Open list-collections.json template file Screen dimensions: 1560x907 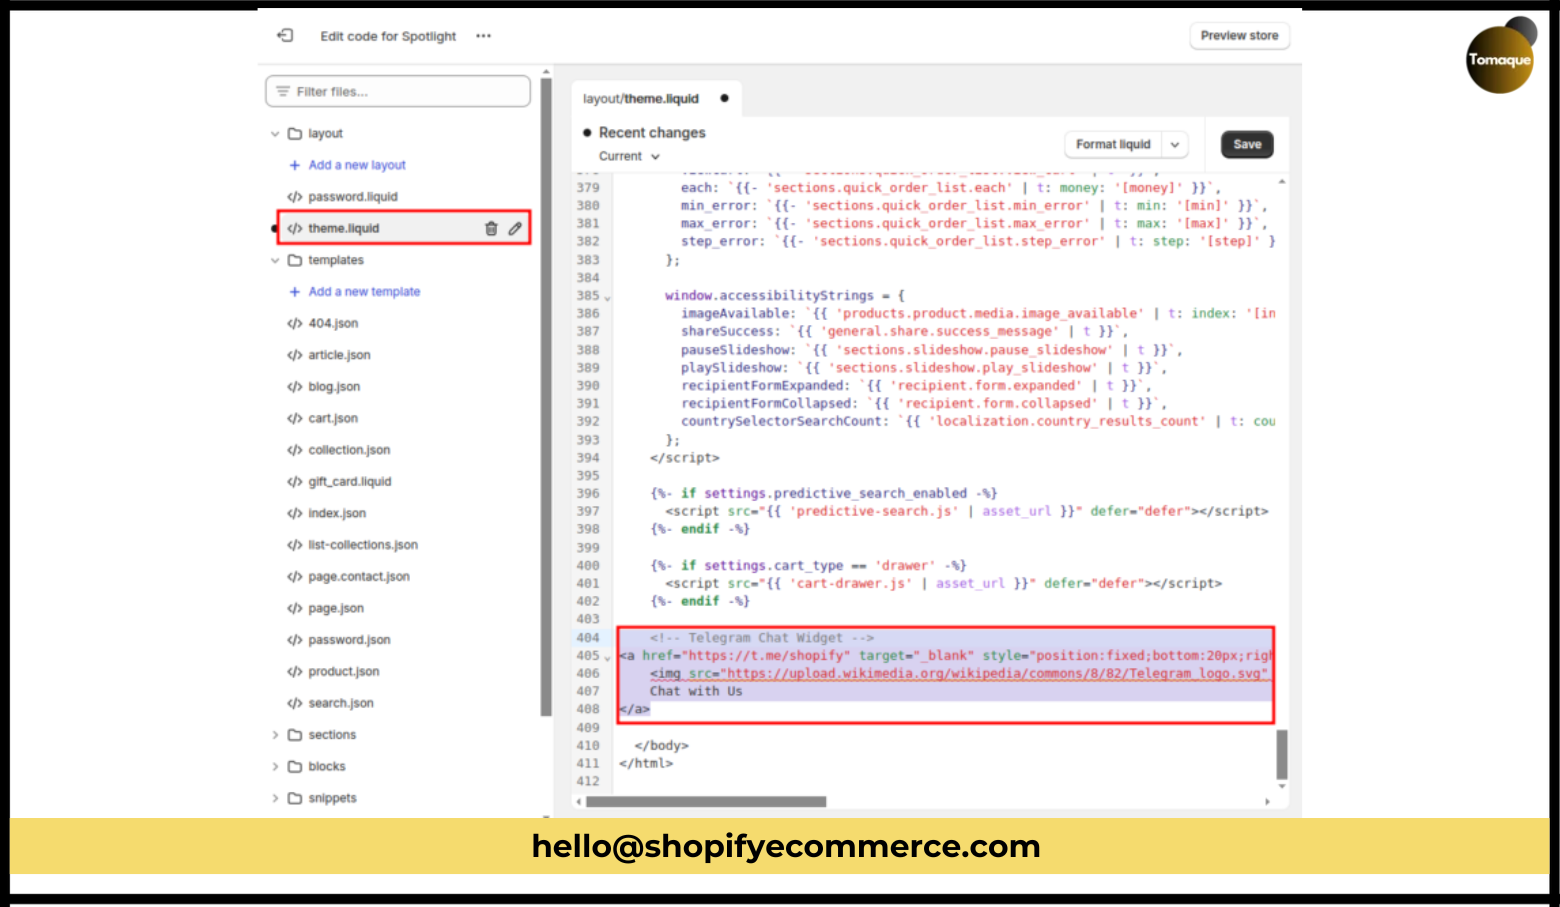click(x=363, y=545)
